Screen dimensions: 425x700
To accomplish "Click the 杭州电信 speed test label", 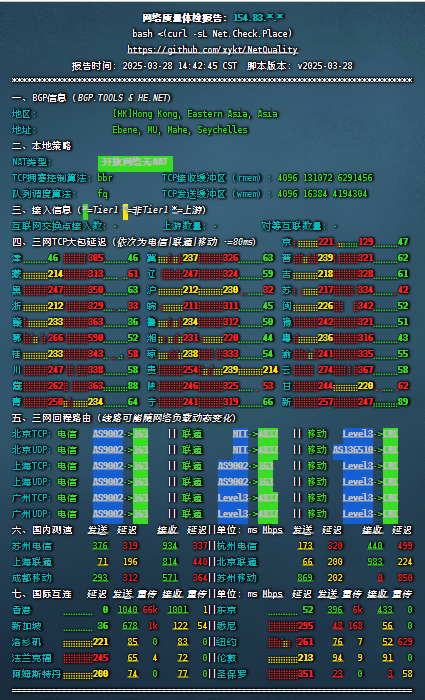I will tap(237, 546).
